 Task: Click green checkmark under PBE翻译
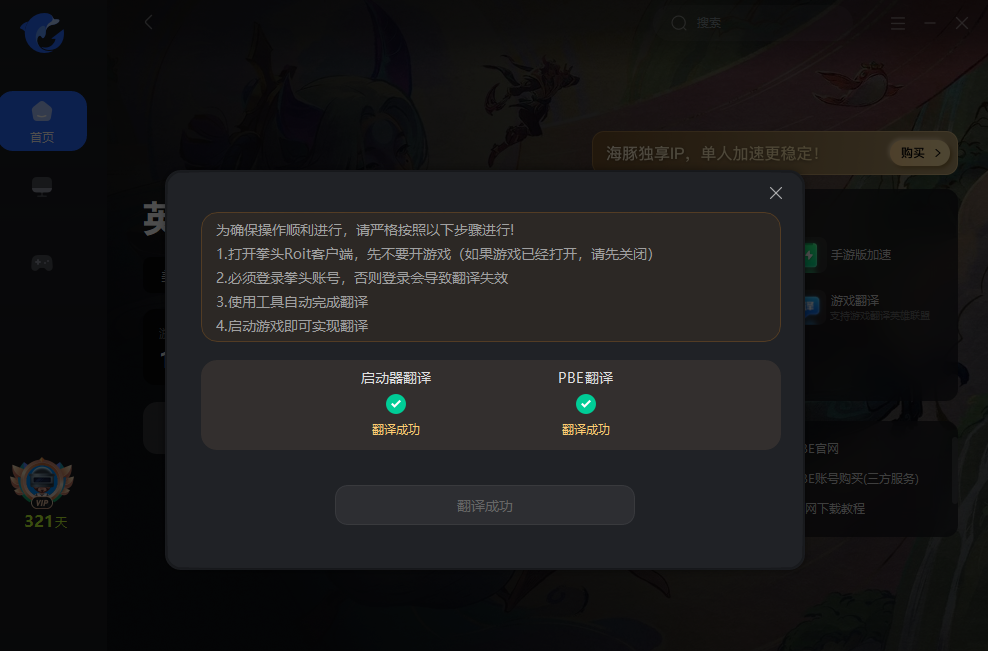585,404
